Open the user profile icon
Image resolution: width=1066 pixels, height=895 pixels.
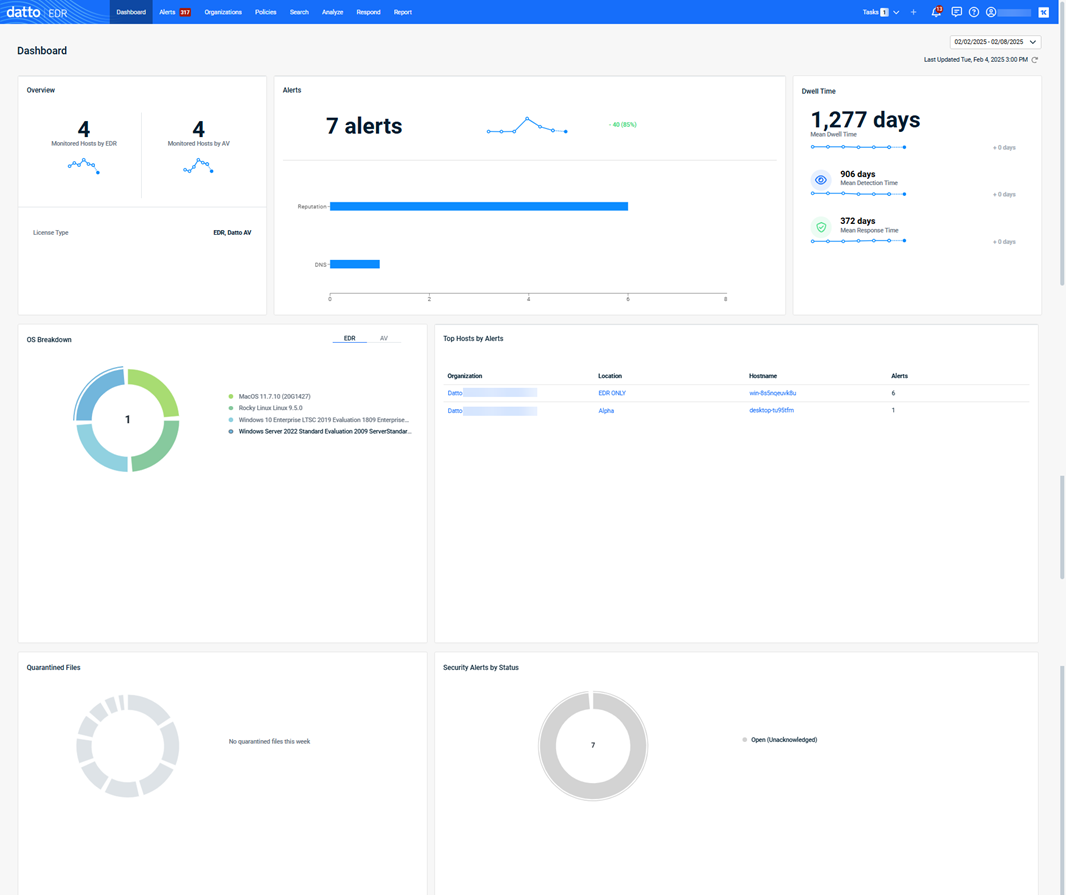coord(991,12)
